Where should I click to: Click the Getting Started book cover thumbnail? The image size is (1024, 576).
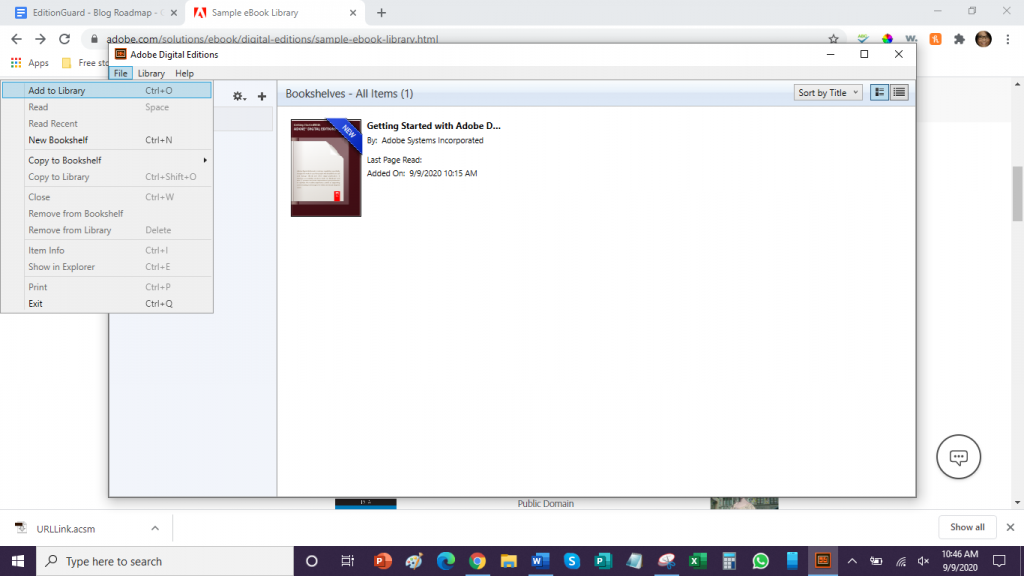pyautogui.click(x=326, y=168)
